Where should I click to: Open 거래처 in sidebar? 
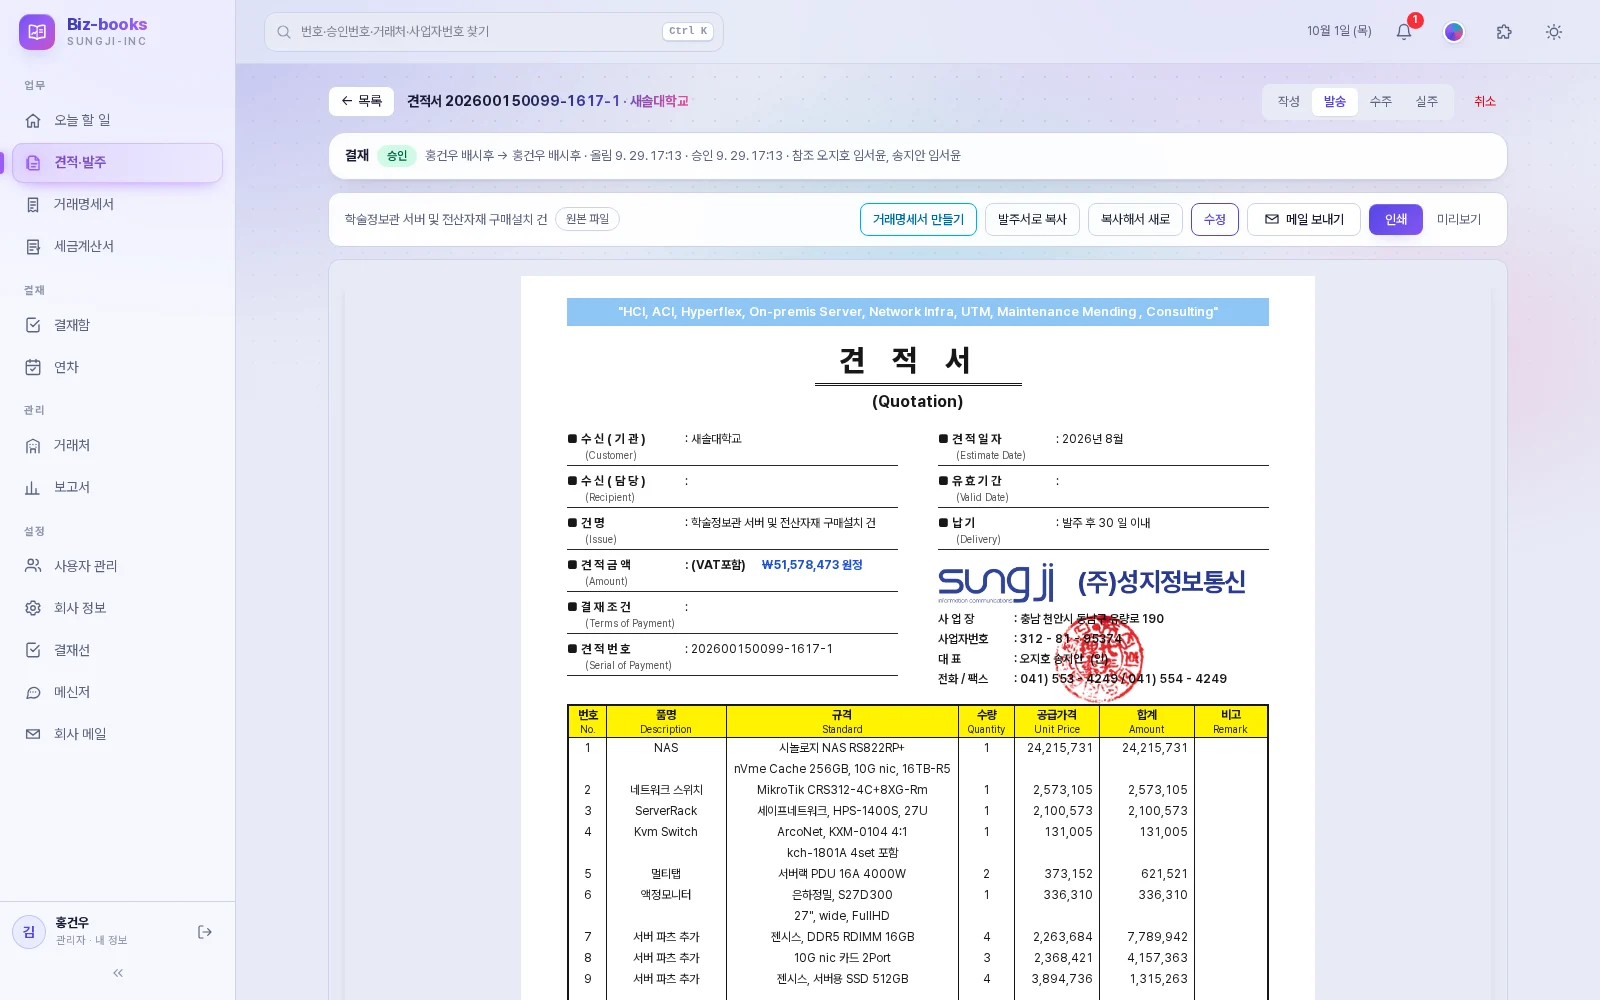coord(118,445)
